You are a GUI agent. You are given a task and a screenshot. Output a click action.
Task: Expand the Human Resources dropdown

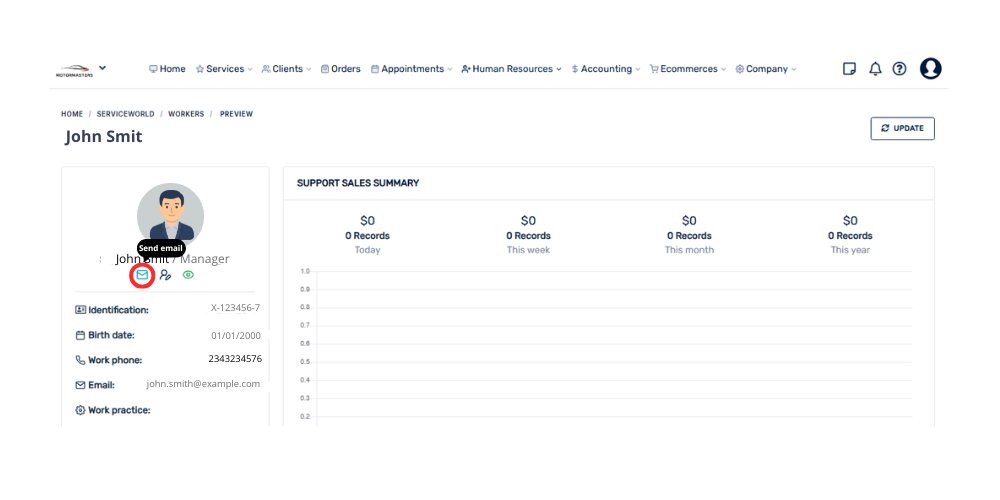tap(511, 69)
